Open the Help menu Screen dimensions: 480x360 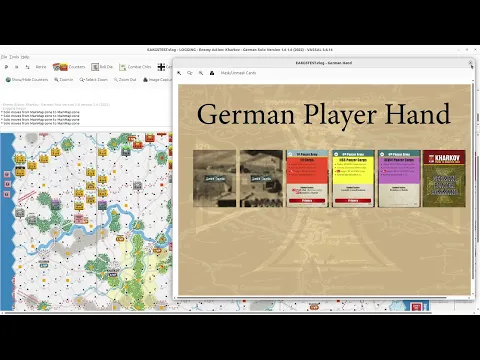(25, 57)
